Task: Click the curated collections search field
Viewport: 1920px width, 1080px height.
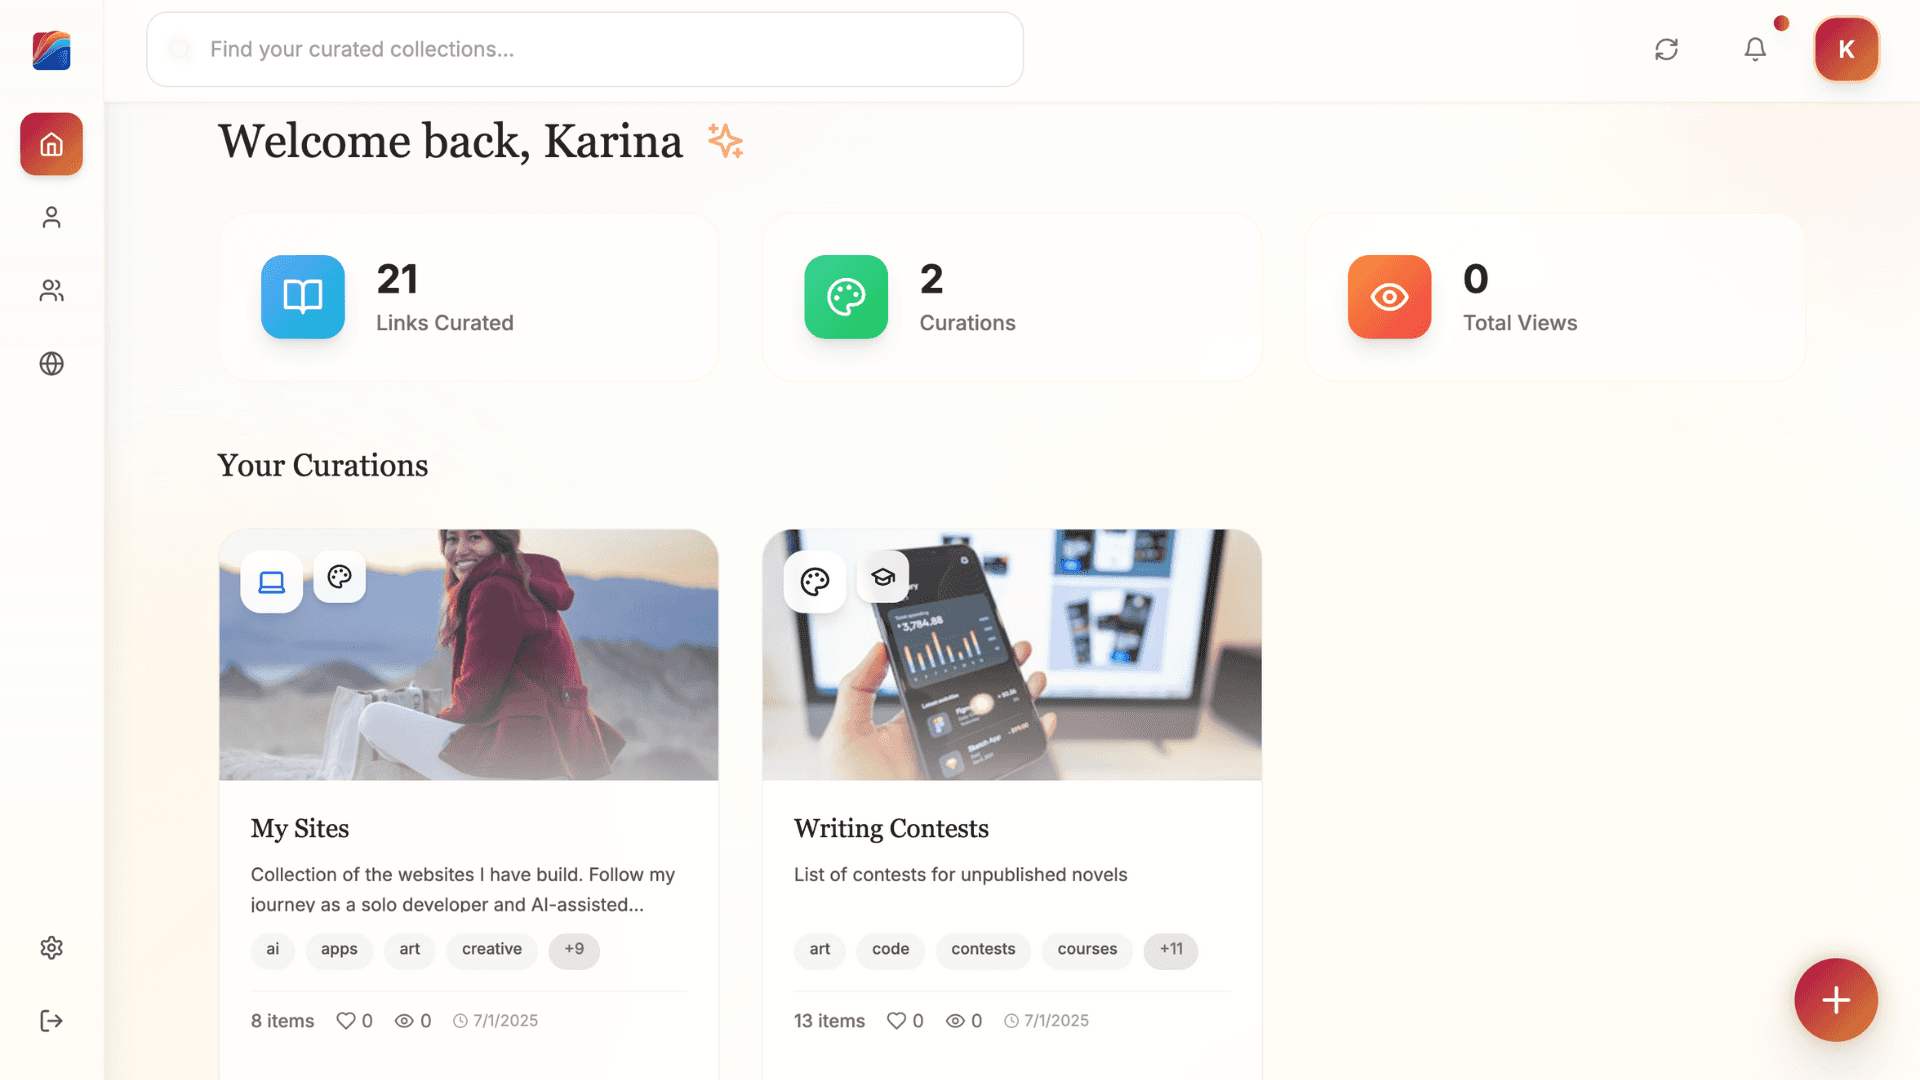Action: pos(584,49)
